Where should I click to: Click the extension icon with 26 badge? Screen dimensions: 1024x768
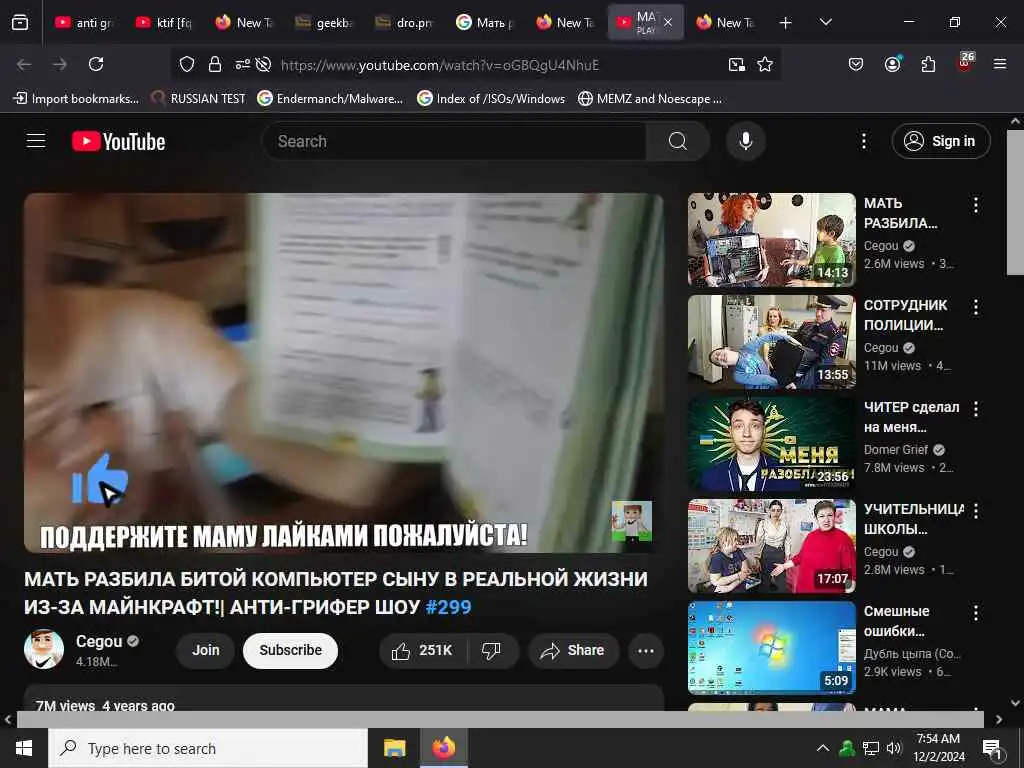965,63
